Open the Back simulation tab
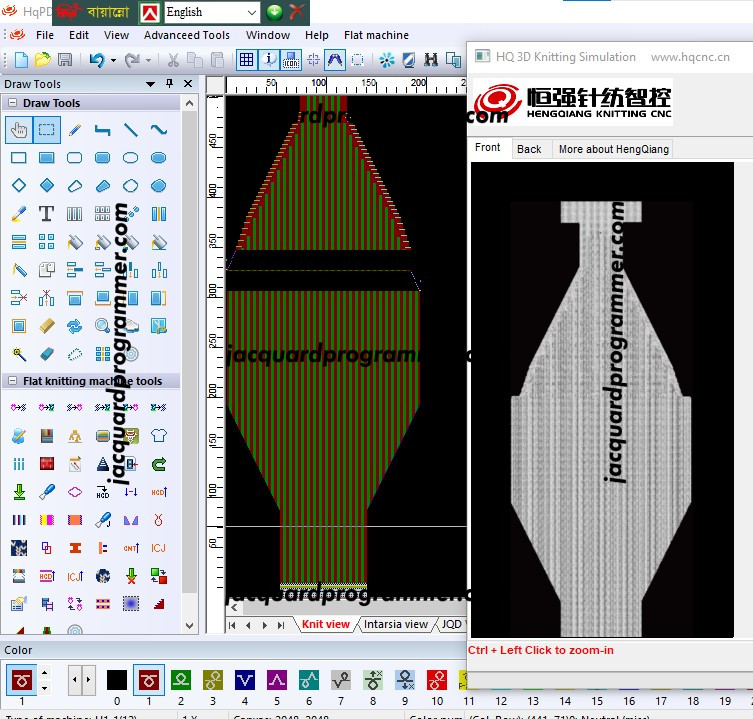This screenshot has height=719, width=753. click(x=529, y=149)
